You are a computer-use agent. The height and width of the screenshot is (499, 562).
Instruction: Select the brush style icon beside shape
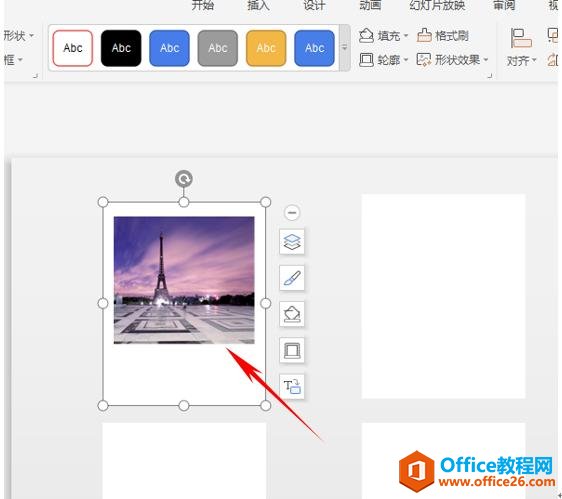tap(292, 278)
